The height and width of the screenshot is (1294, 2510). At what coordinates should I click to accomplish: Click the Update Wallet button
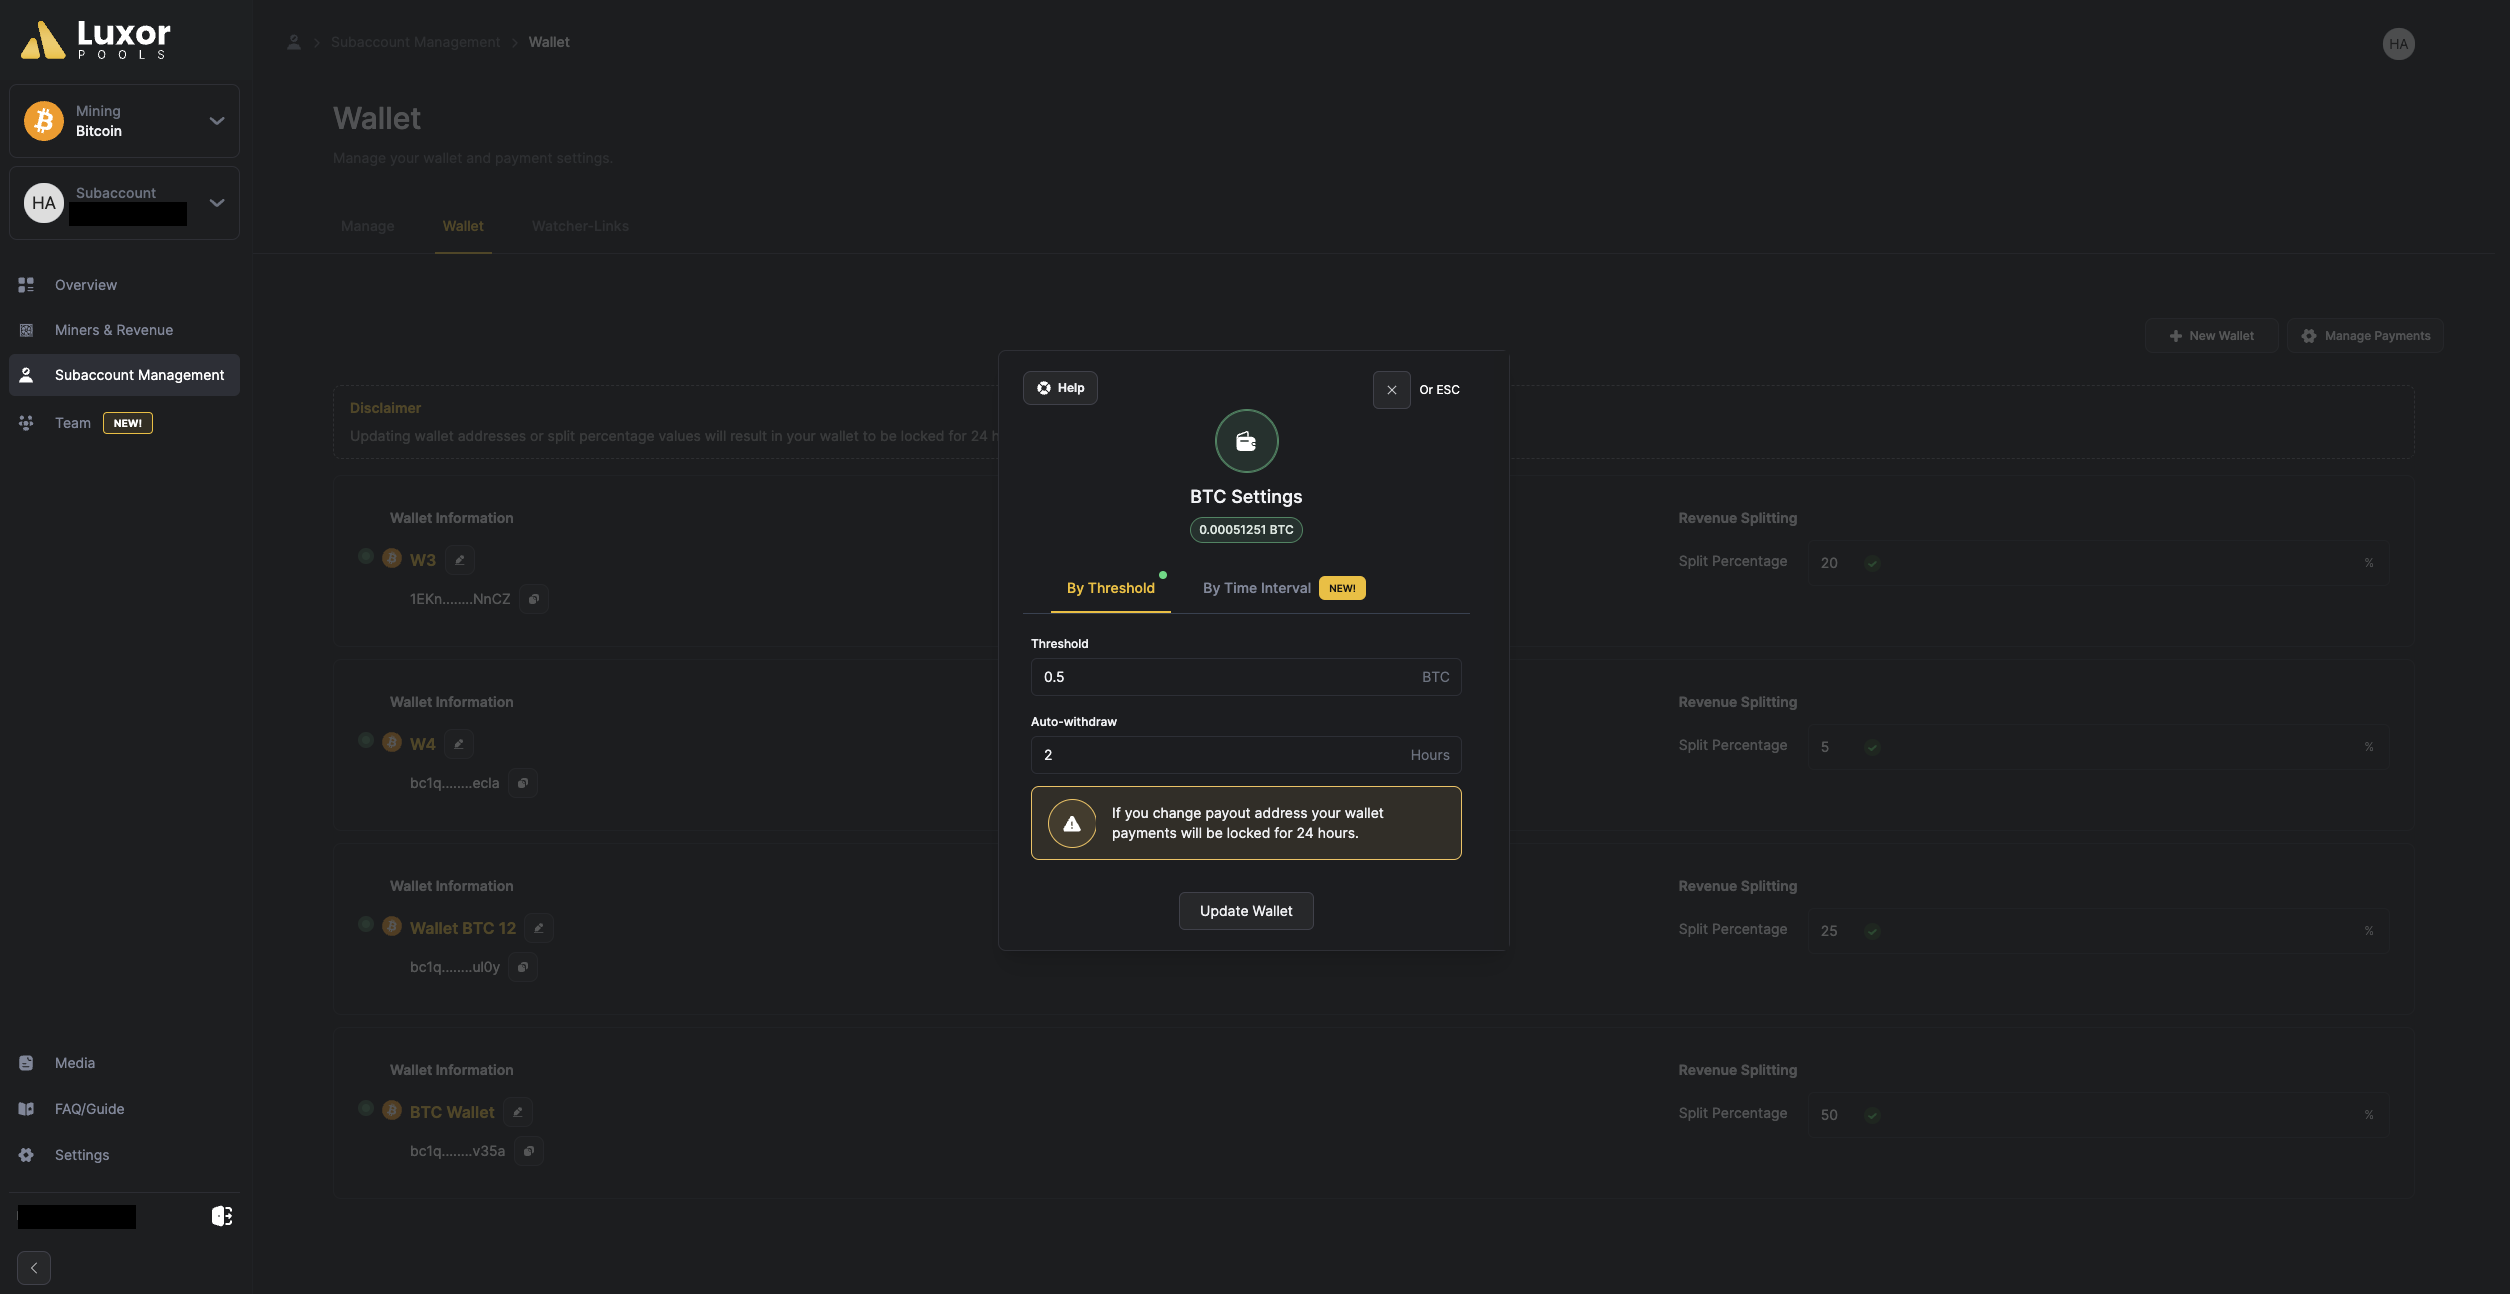(1246, 911)
